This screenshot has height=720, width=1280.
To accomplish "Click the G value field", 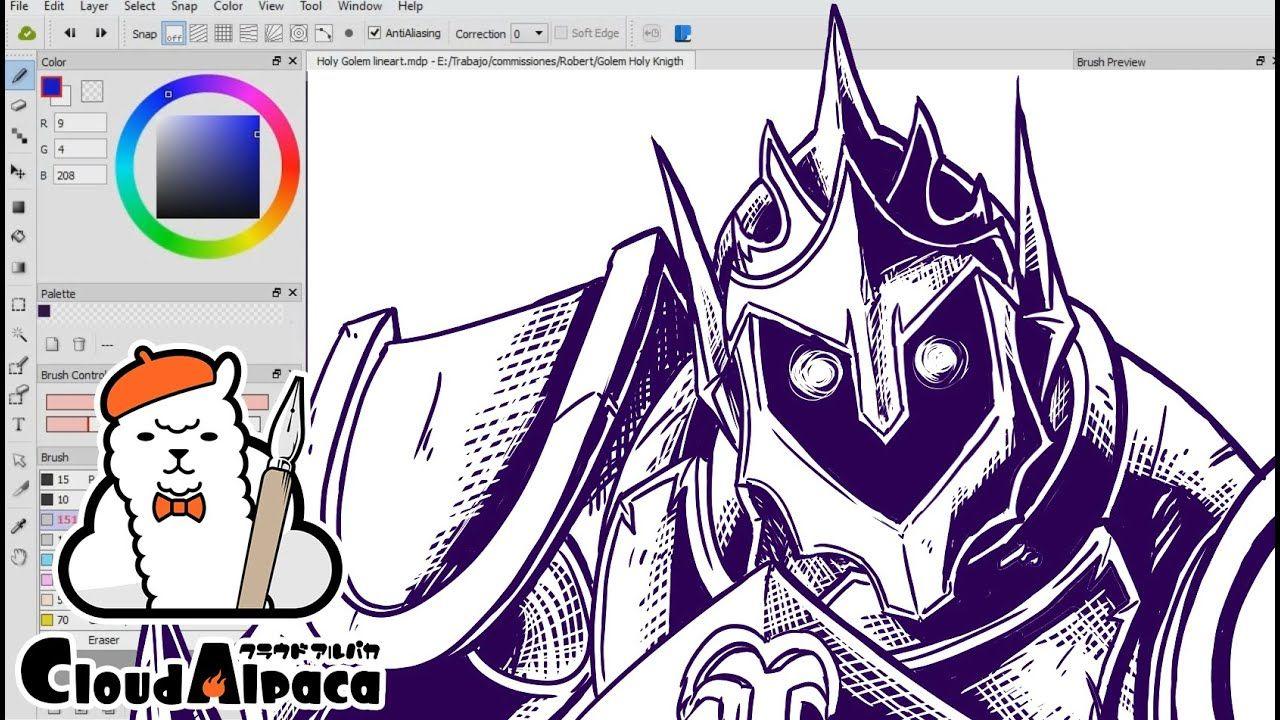I will tap(80, 149).
